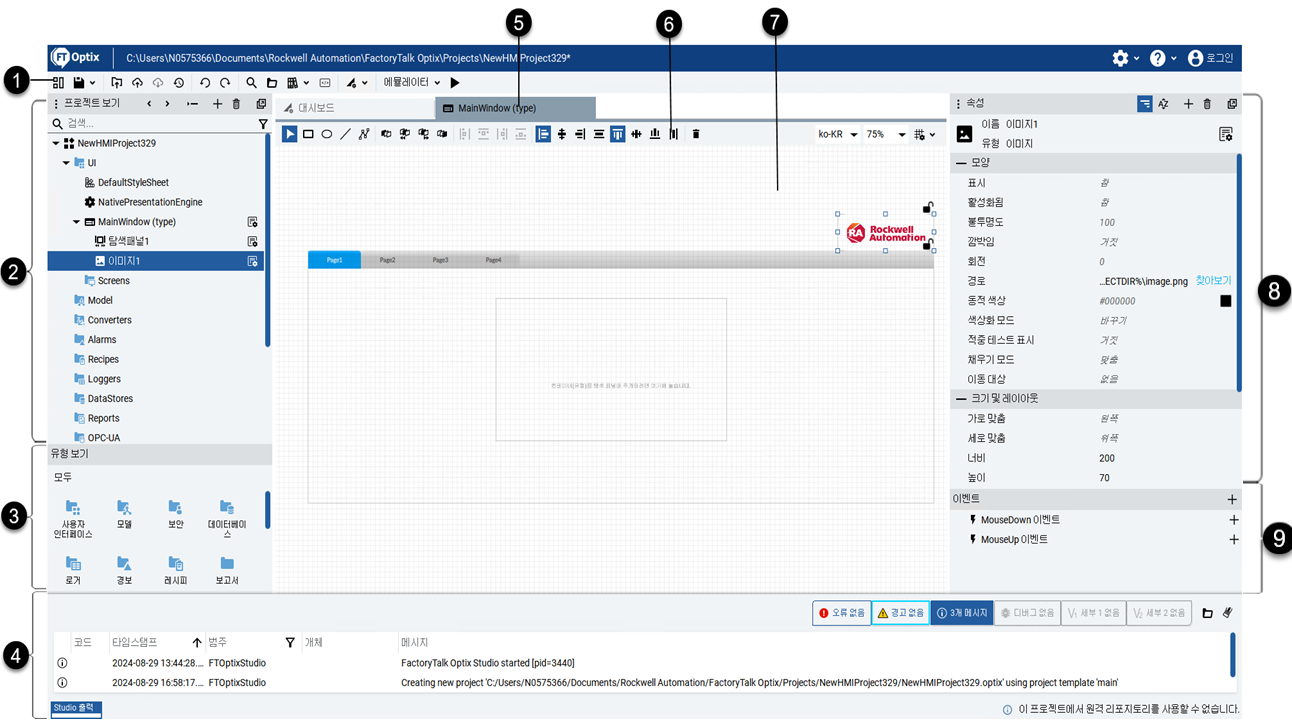Toggle the 3개 메시지 info filter
This screenshot has width=1292, height=720.
(x=960, y=613)
